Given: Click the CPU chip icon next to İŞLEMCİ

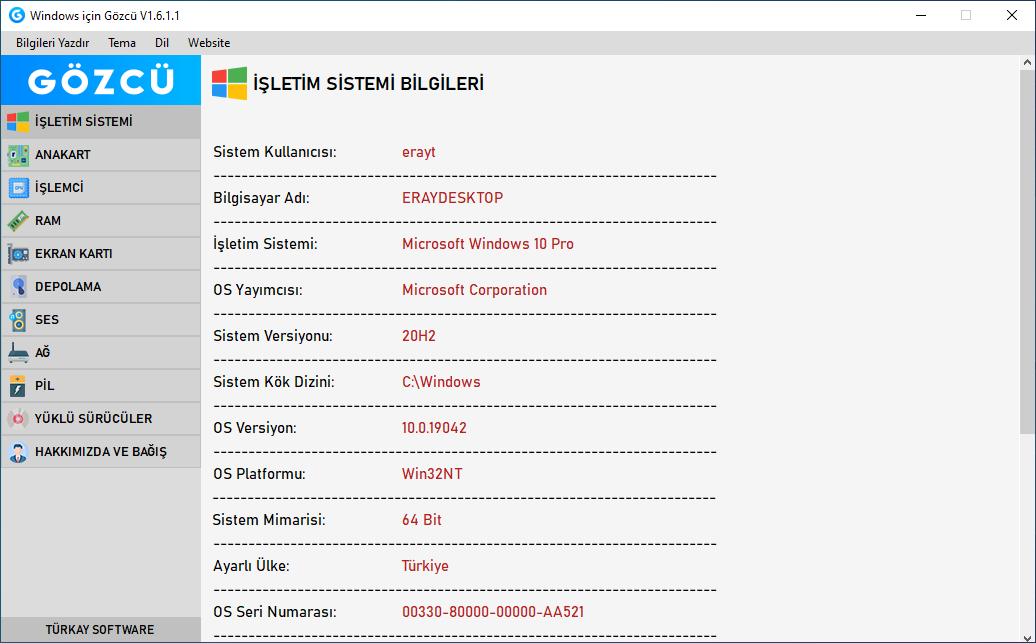Looking at the screenshot, I should 18,188.
